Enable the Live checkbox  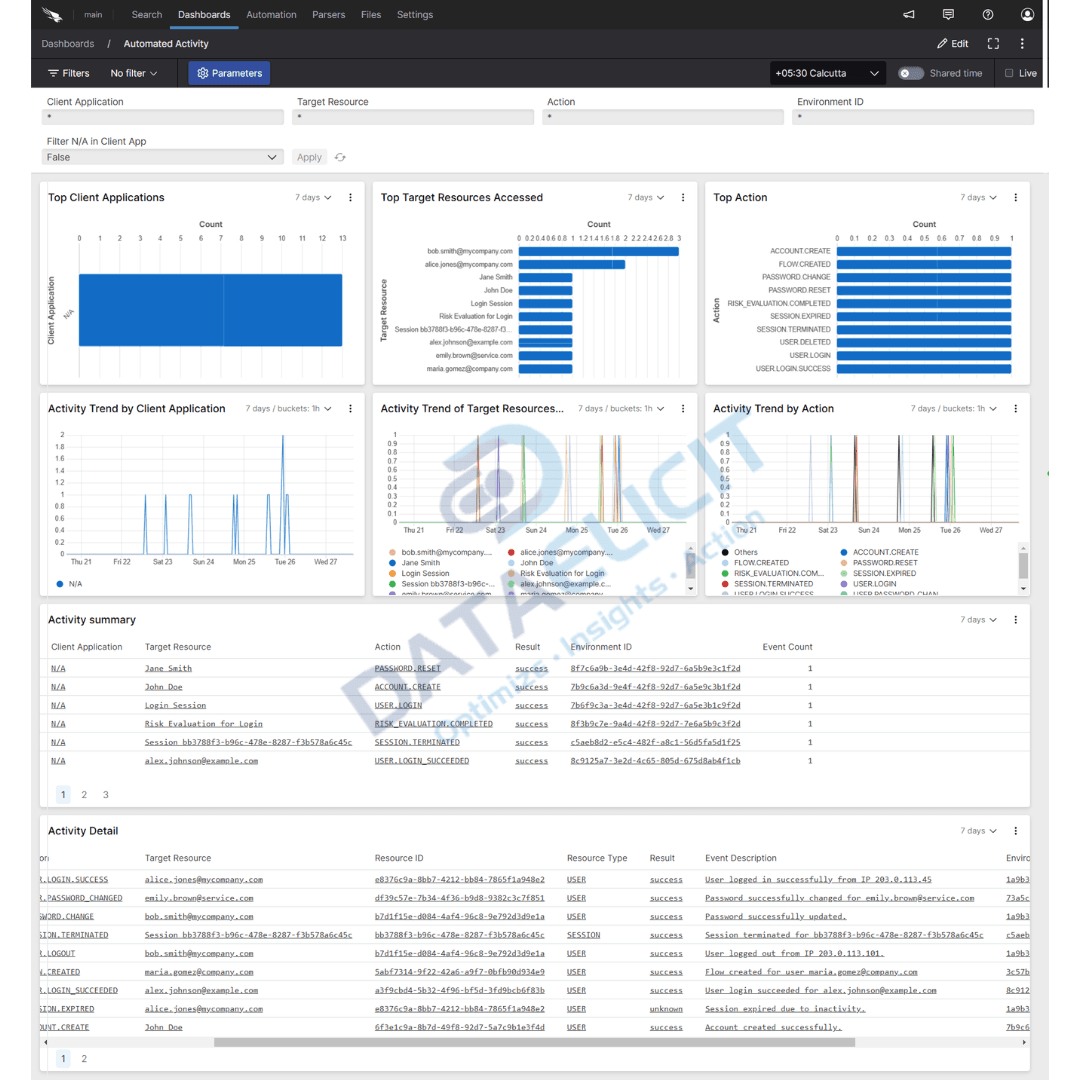(x=1009, y=72)
